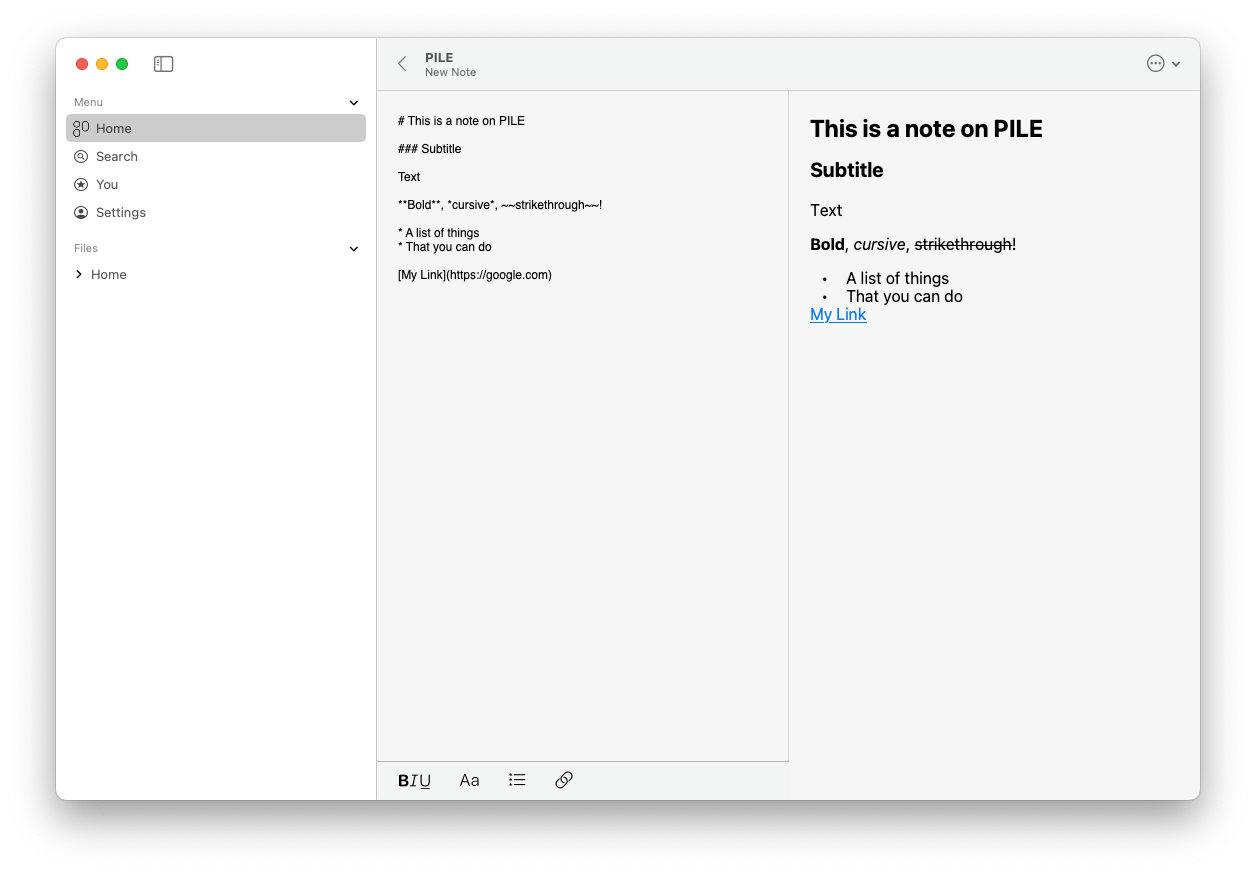
Task: Click the '[My Link](https://google.com)' markdown line
Action: 475,275
